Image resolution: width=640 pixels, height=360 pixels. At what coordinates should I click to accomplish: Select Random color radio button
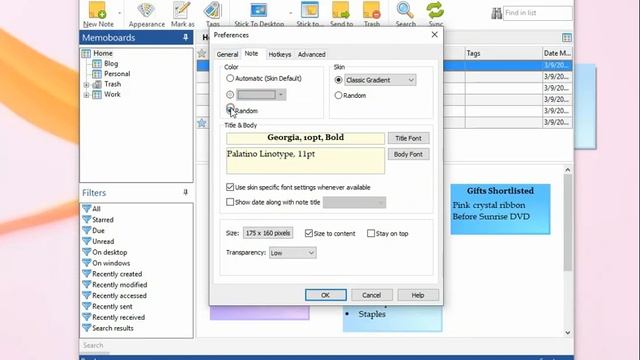click(x=230, y=109)
